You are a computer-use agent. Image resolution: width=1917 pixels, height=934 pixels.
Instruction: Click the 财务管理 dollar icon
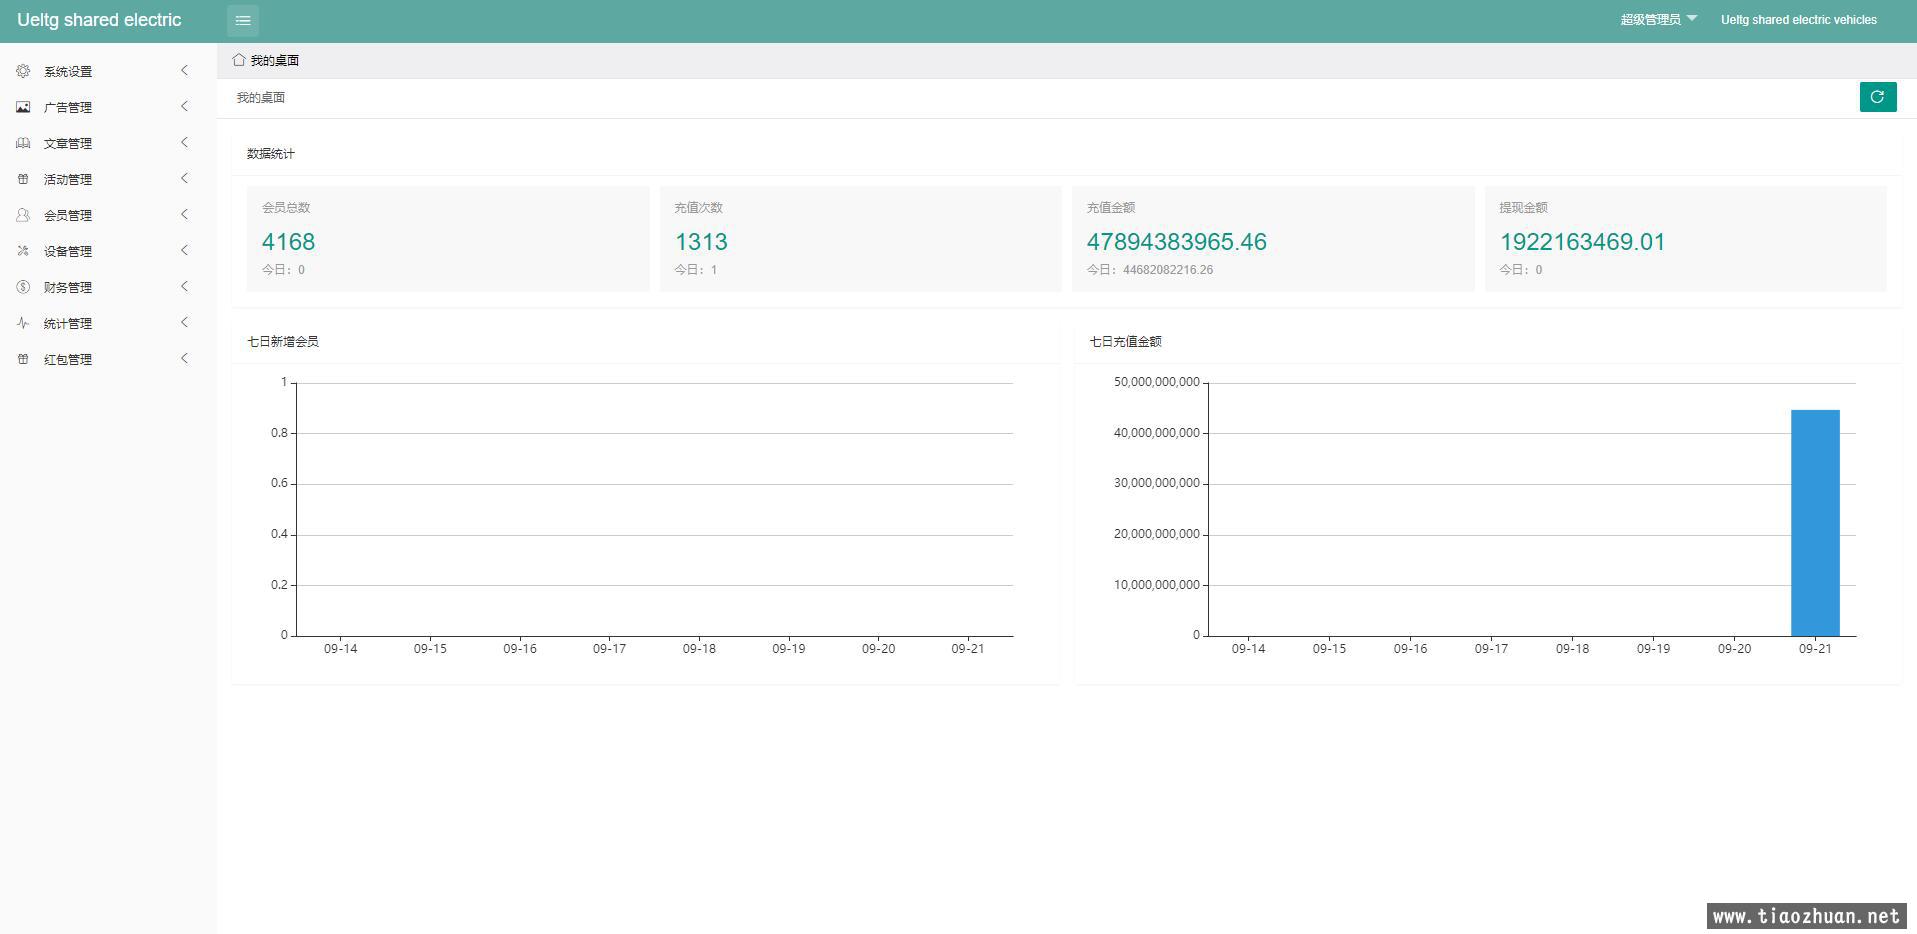23,287
